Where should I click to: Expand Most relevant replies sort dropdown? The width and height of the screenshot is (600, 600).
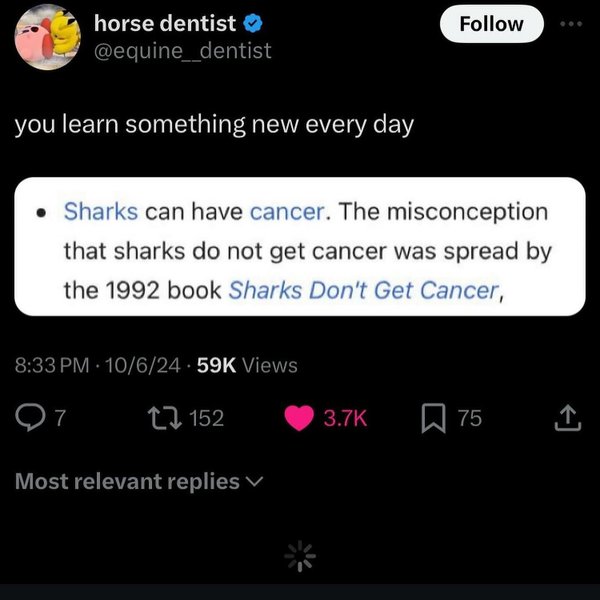[139, 481]
